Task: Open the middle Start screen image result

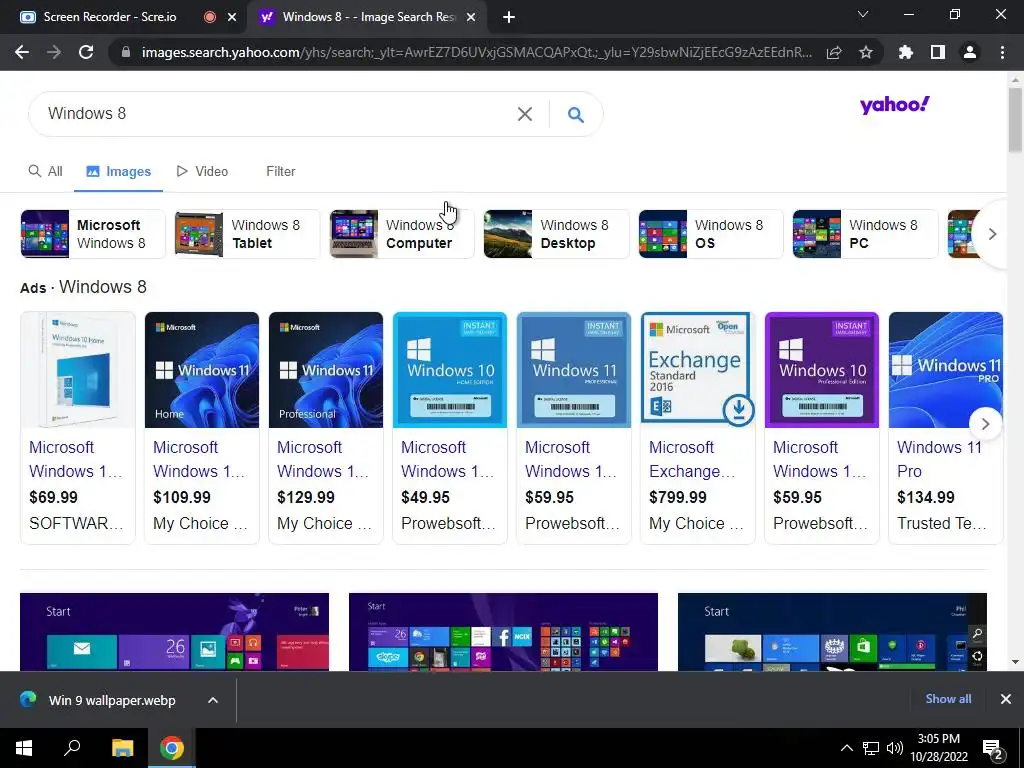Action: tap(504, 632)
